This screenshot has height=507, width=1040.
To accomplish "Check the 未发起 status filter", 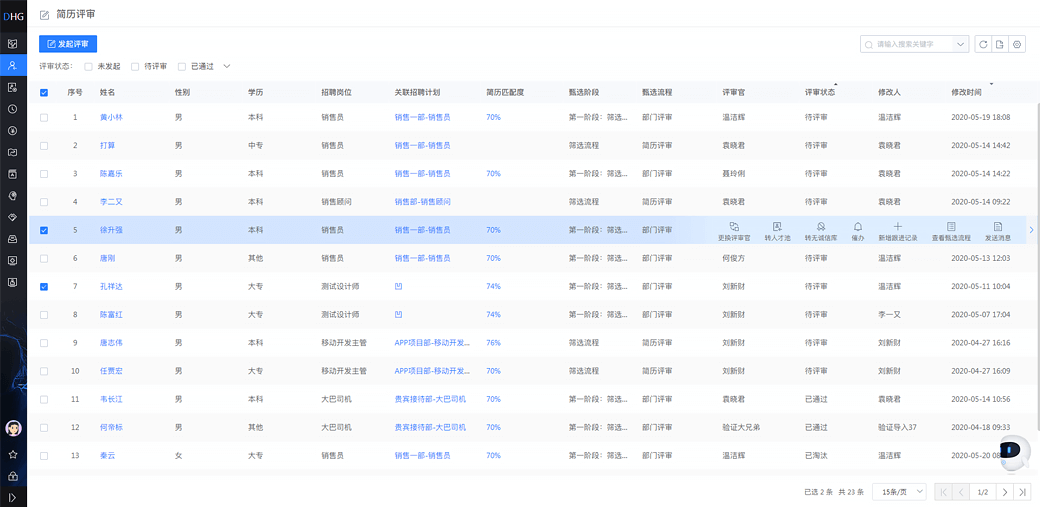I will pyautogui.click(x=89, y=67).
